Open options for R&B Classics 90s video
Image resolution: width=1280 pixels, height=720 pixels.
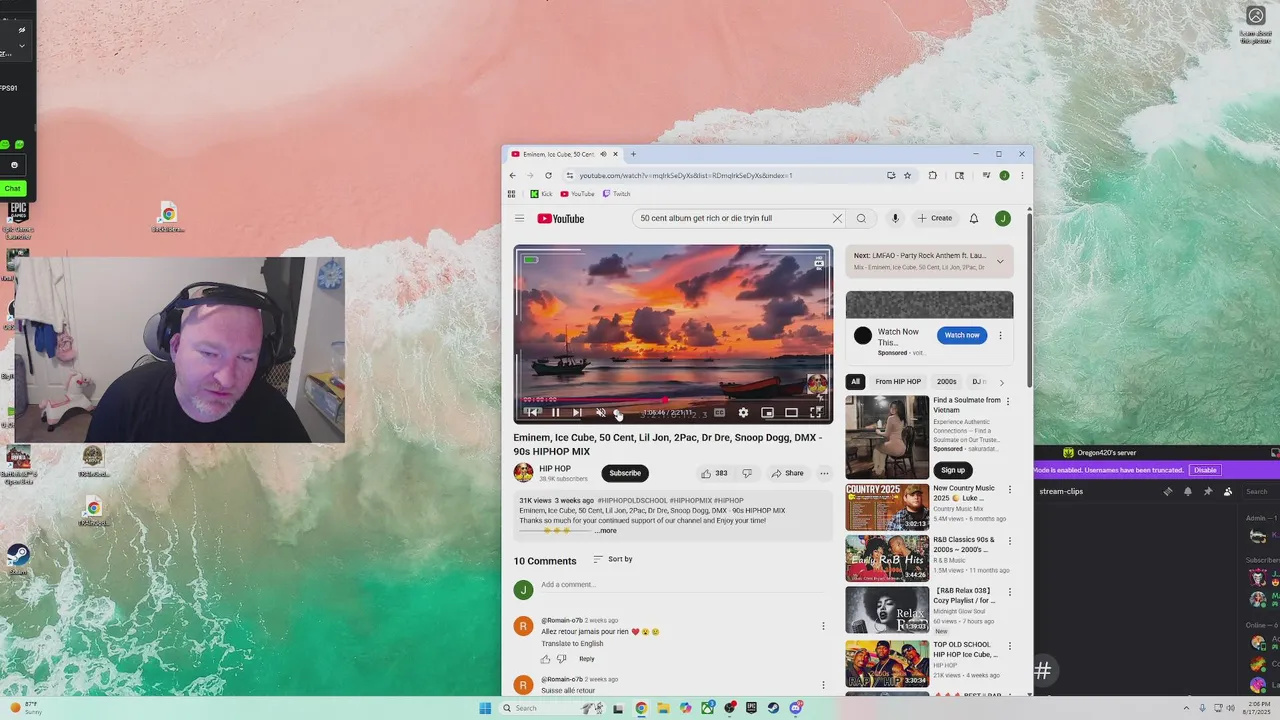(1009, 541)
